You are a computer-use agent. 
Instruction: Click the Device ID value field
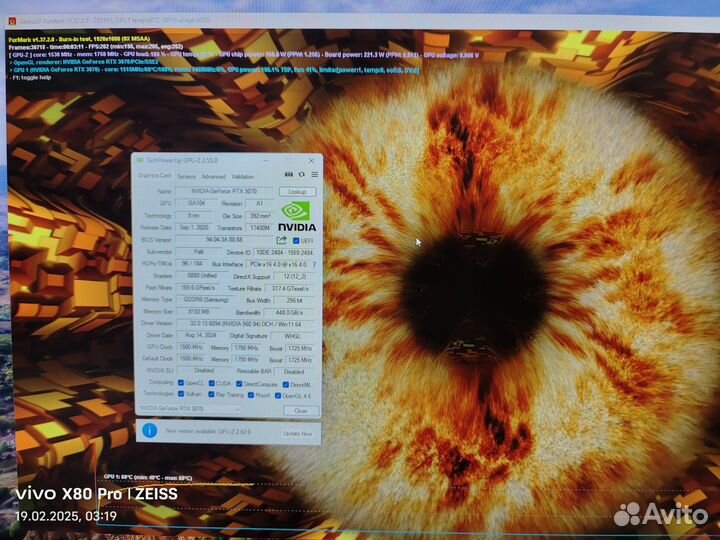tap(284, 253)
